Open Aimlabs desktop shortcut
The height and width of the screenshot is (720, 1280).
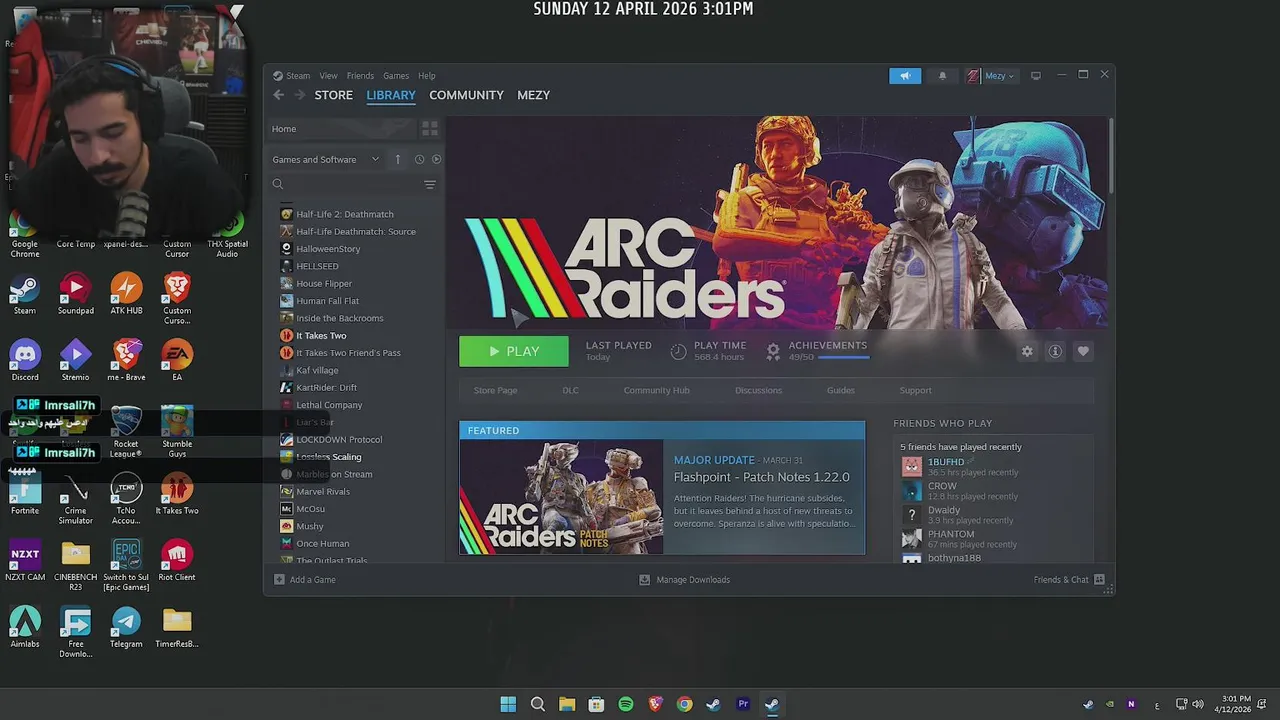coord(25,627)
